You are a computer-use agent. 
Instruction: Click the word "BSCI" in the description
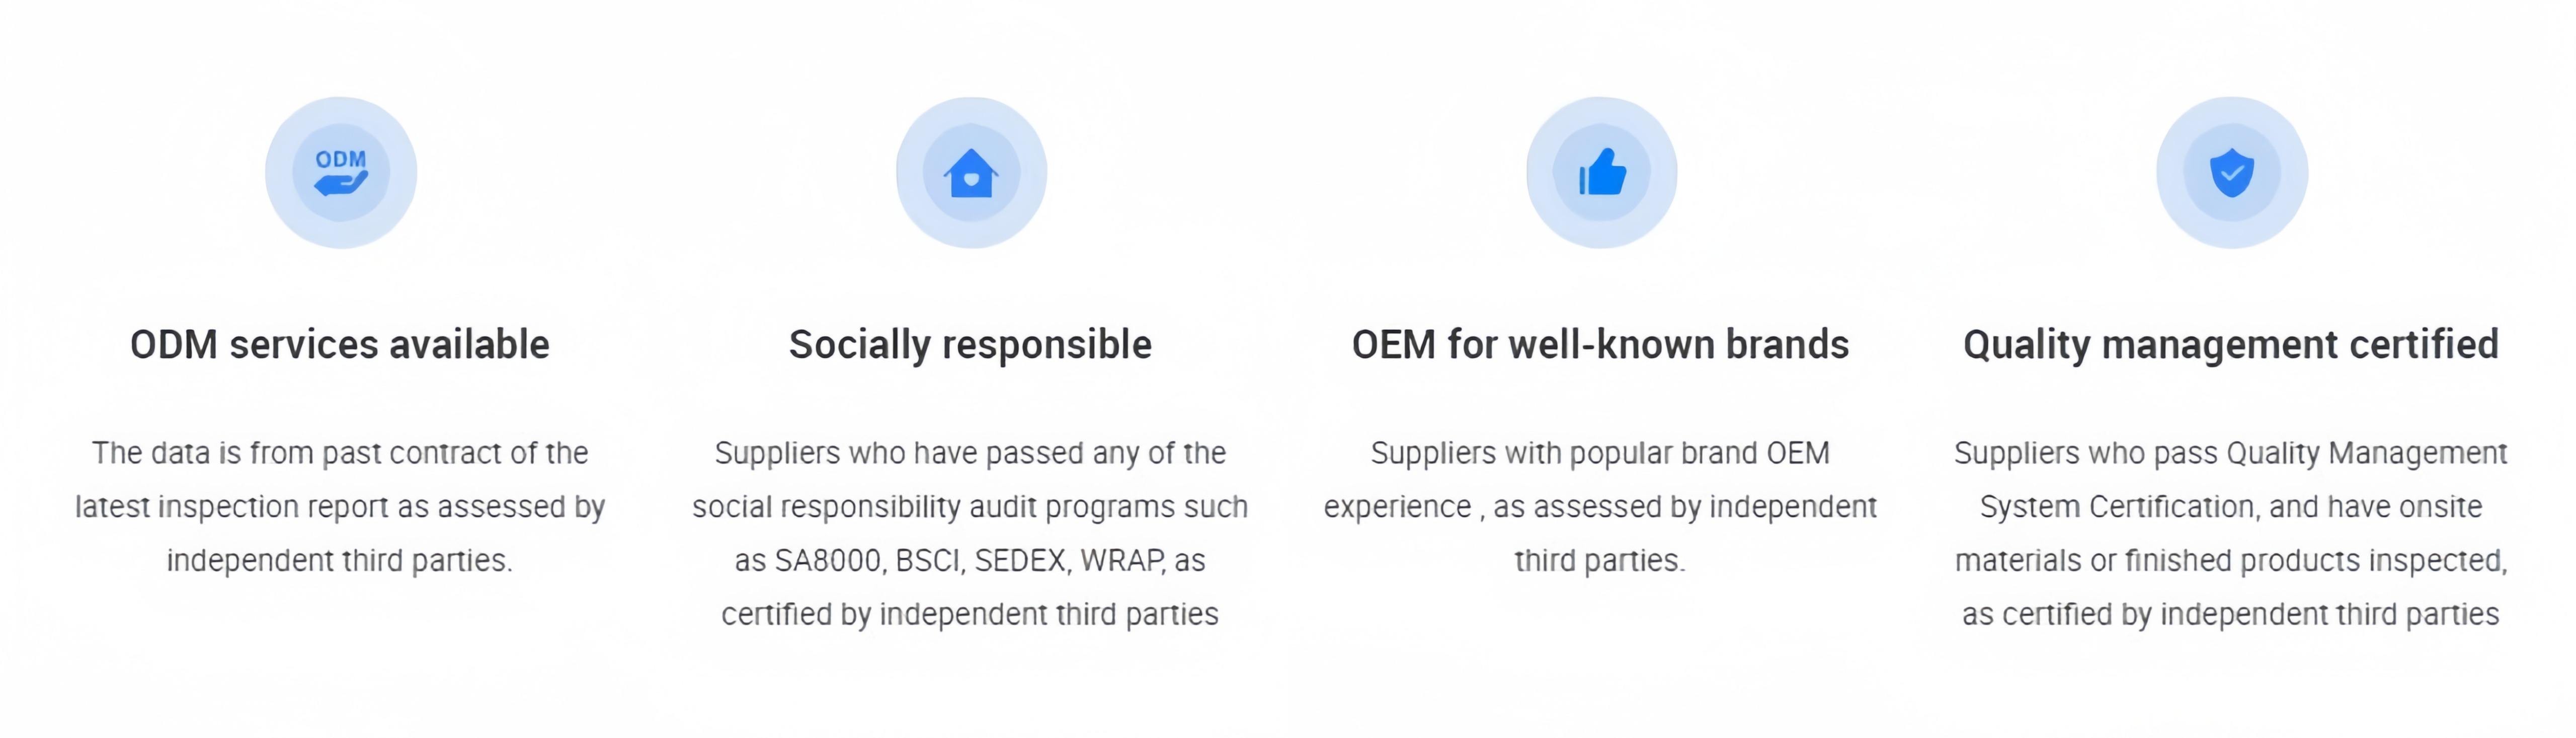[928, 561]
